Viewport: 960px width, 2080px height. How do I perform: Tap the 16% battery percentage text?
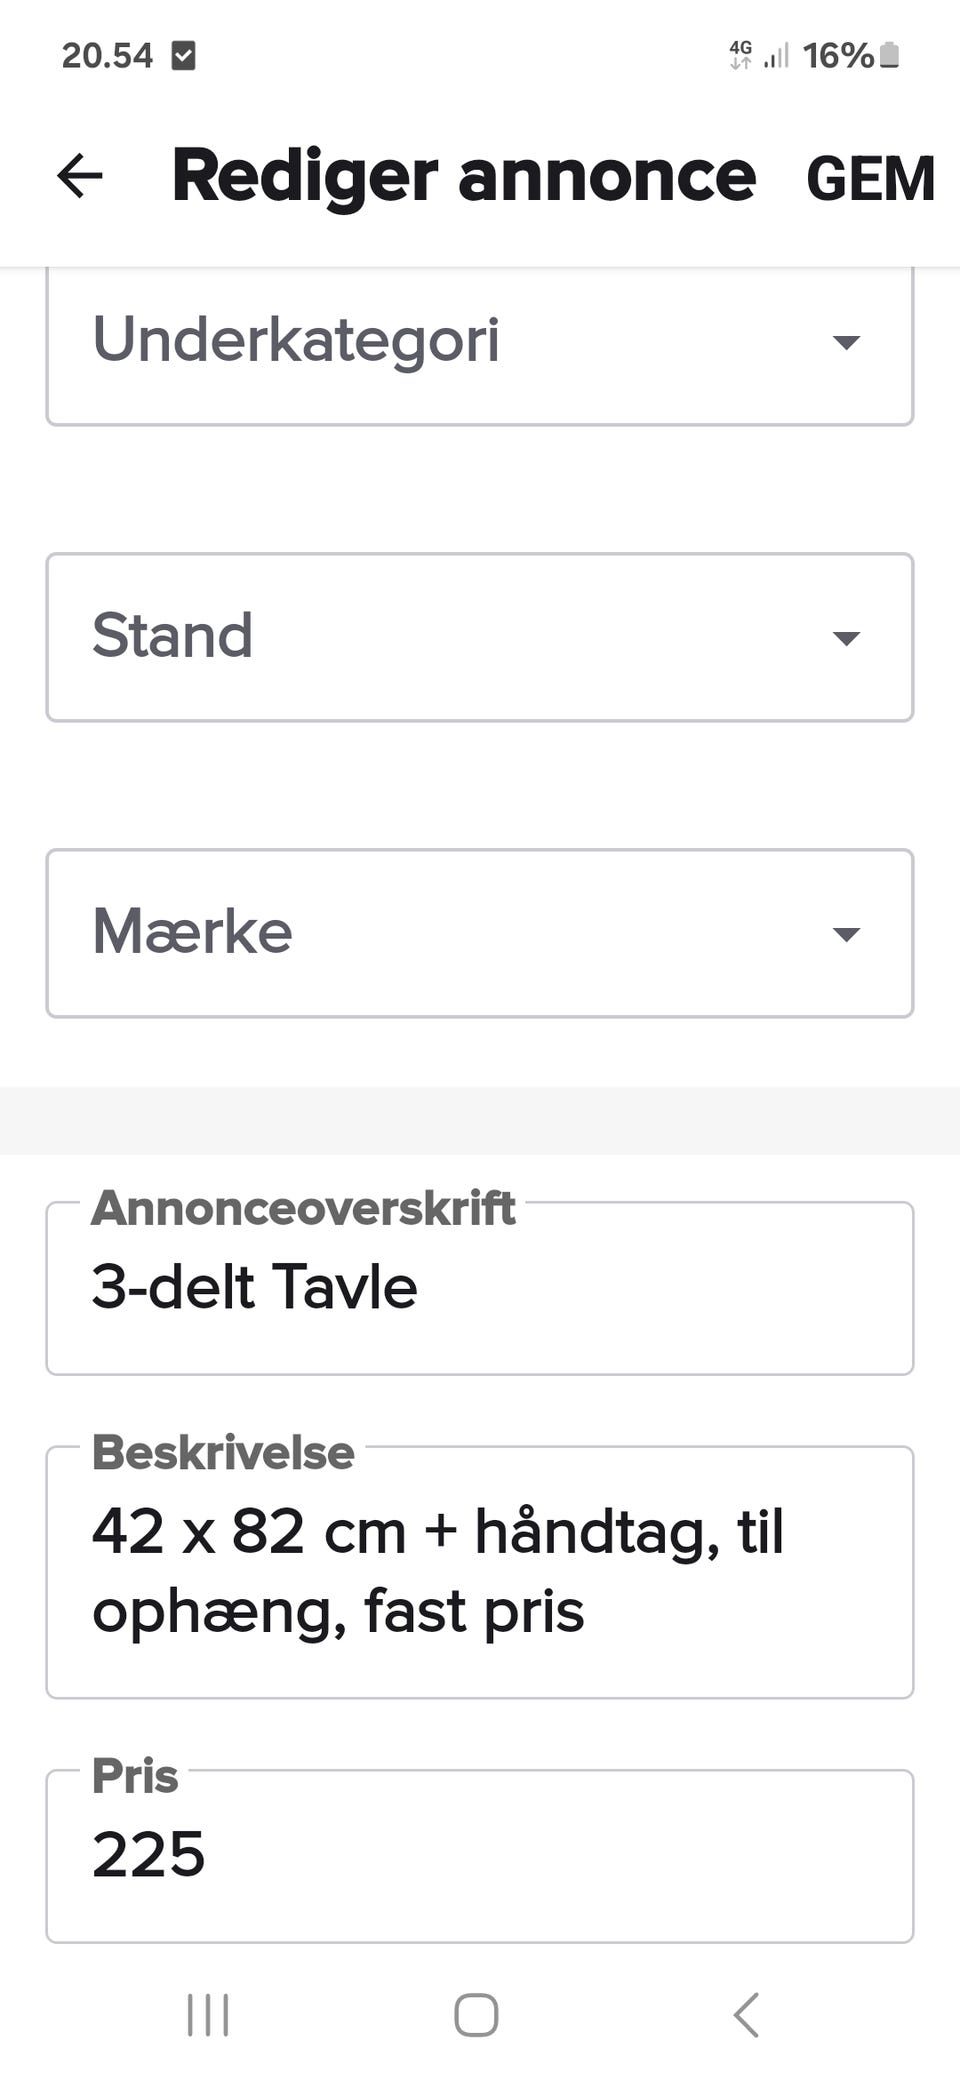(x=838, y=56)
